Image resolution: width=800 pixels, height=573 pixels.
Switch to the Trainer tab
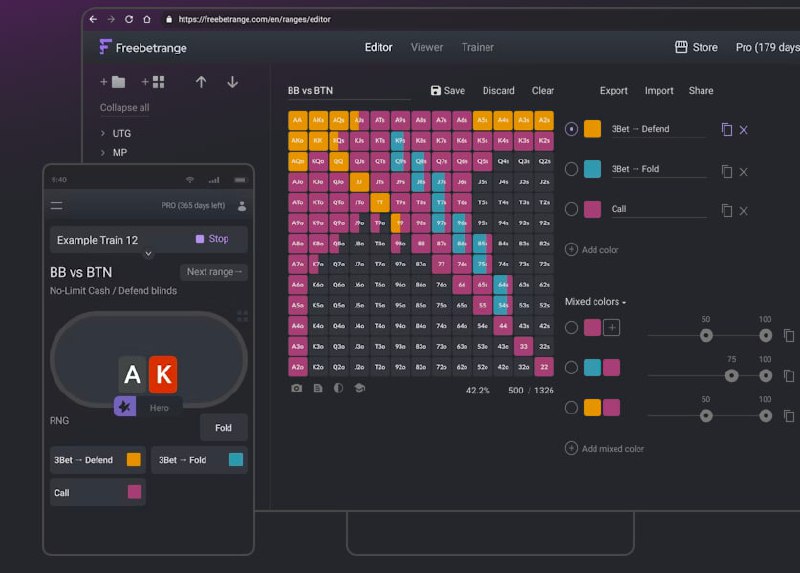pos(477,47)
